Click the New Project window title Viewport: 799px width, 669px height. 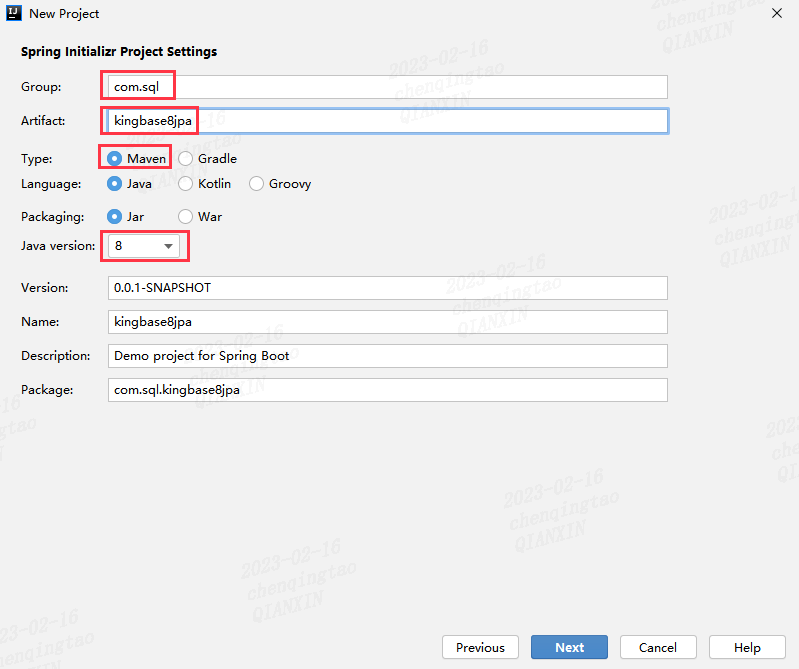click(x=64, y=14)
